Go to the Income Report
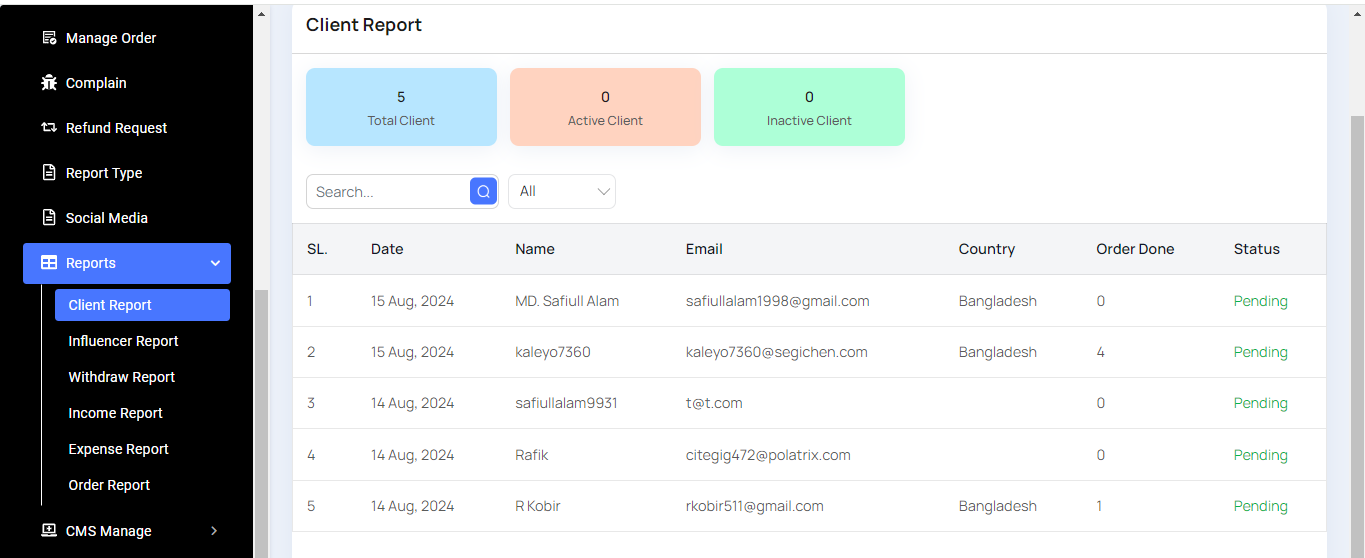1365x558 pixels. coord(115,413)
